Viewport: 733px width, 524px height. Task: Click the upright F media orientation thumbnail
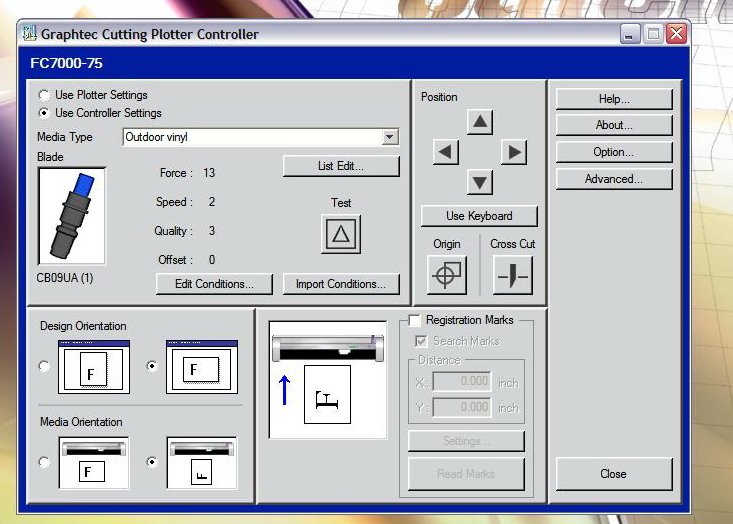(x=94, y=463)
